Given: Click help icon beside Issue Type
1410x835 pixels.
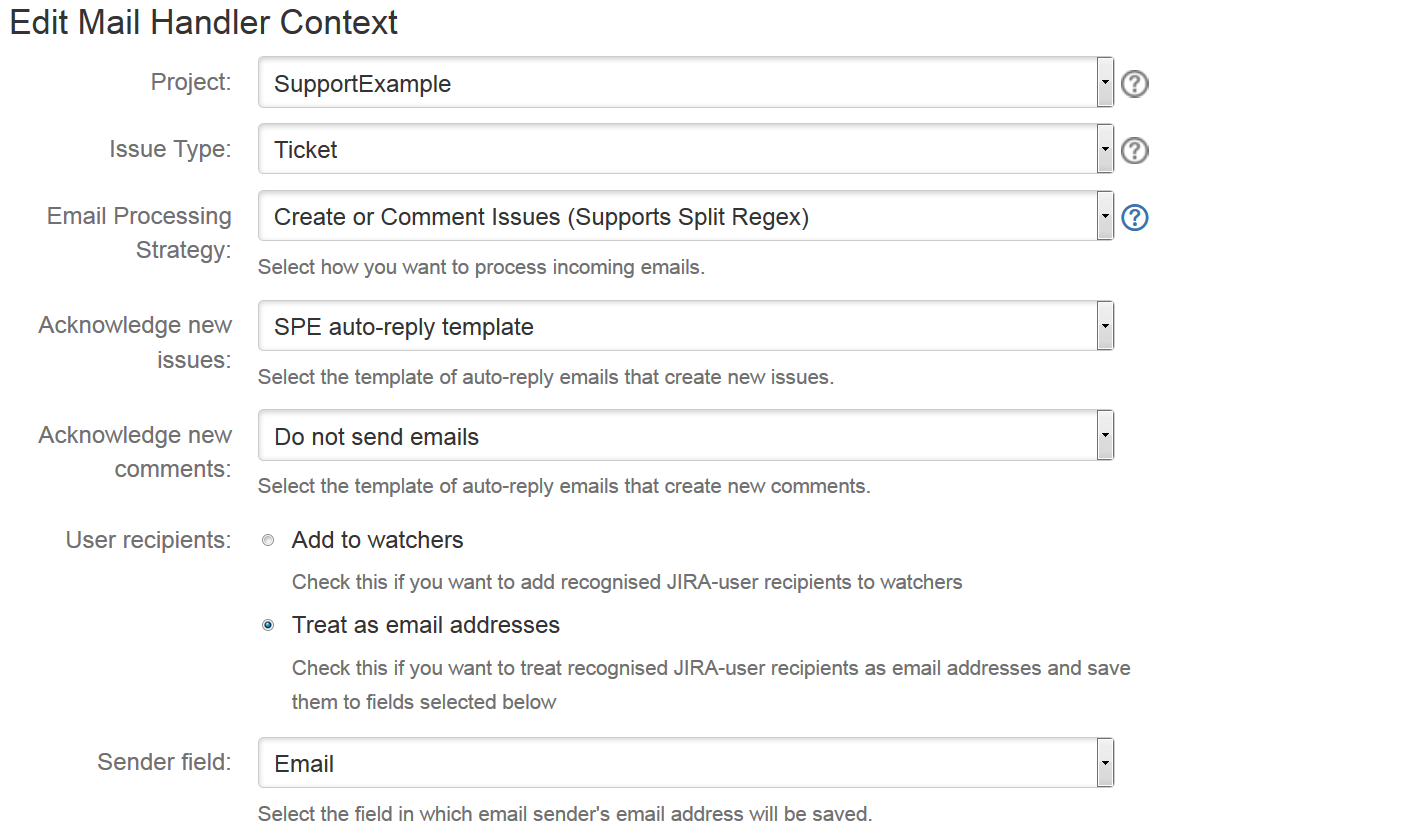Looking at the screenshot, I should [x=1134, y=151].
